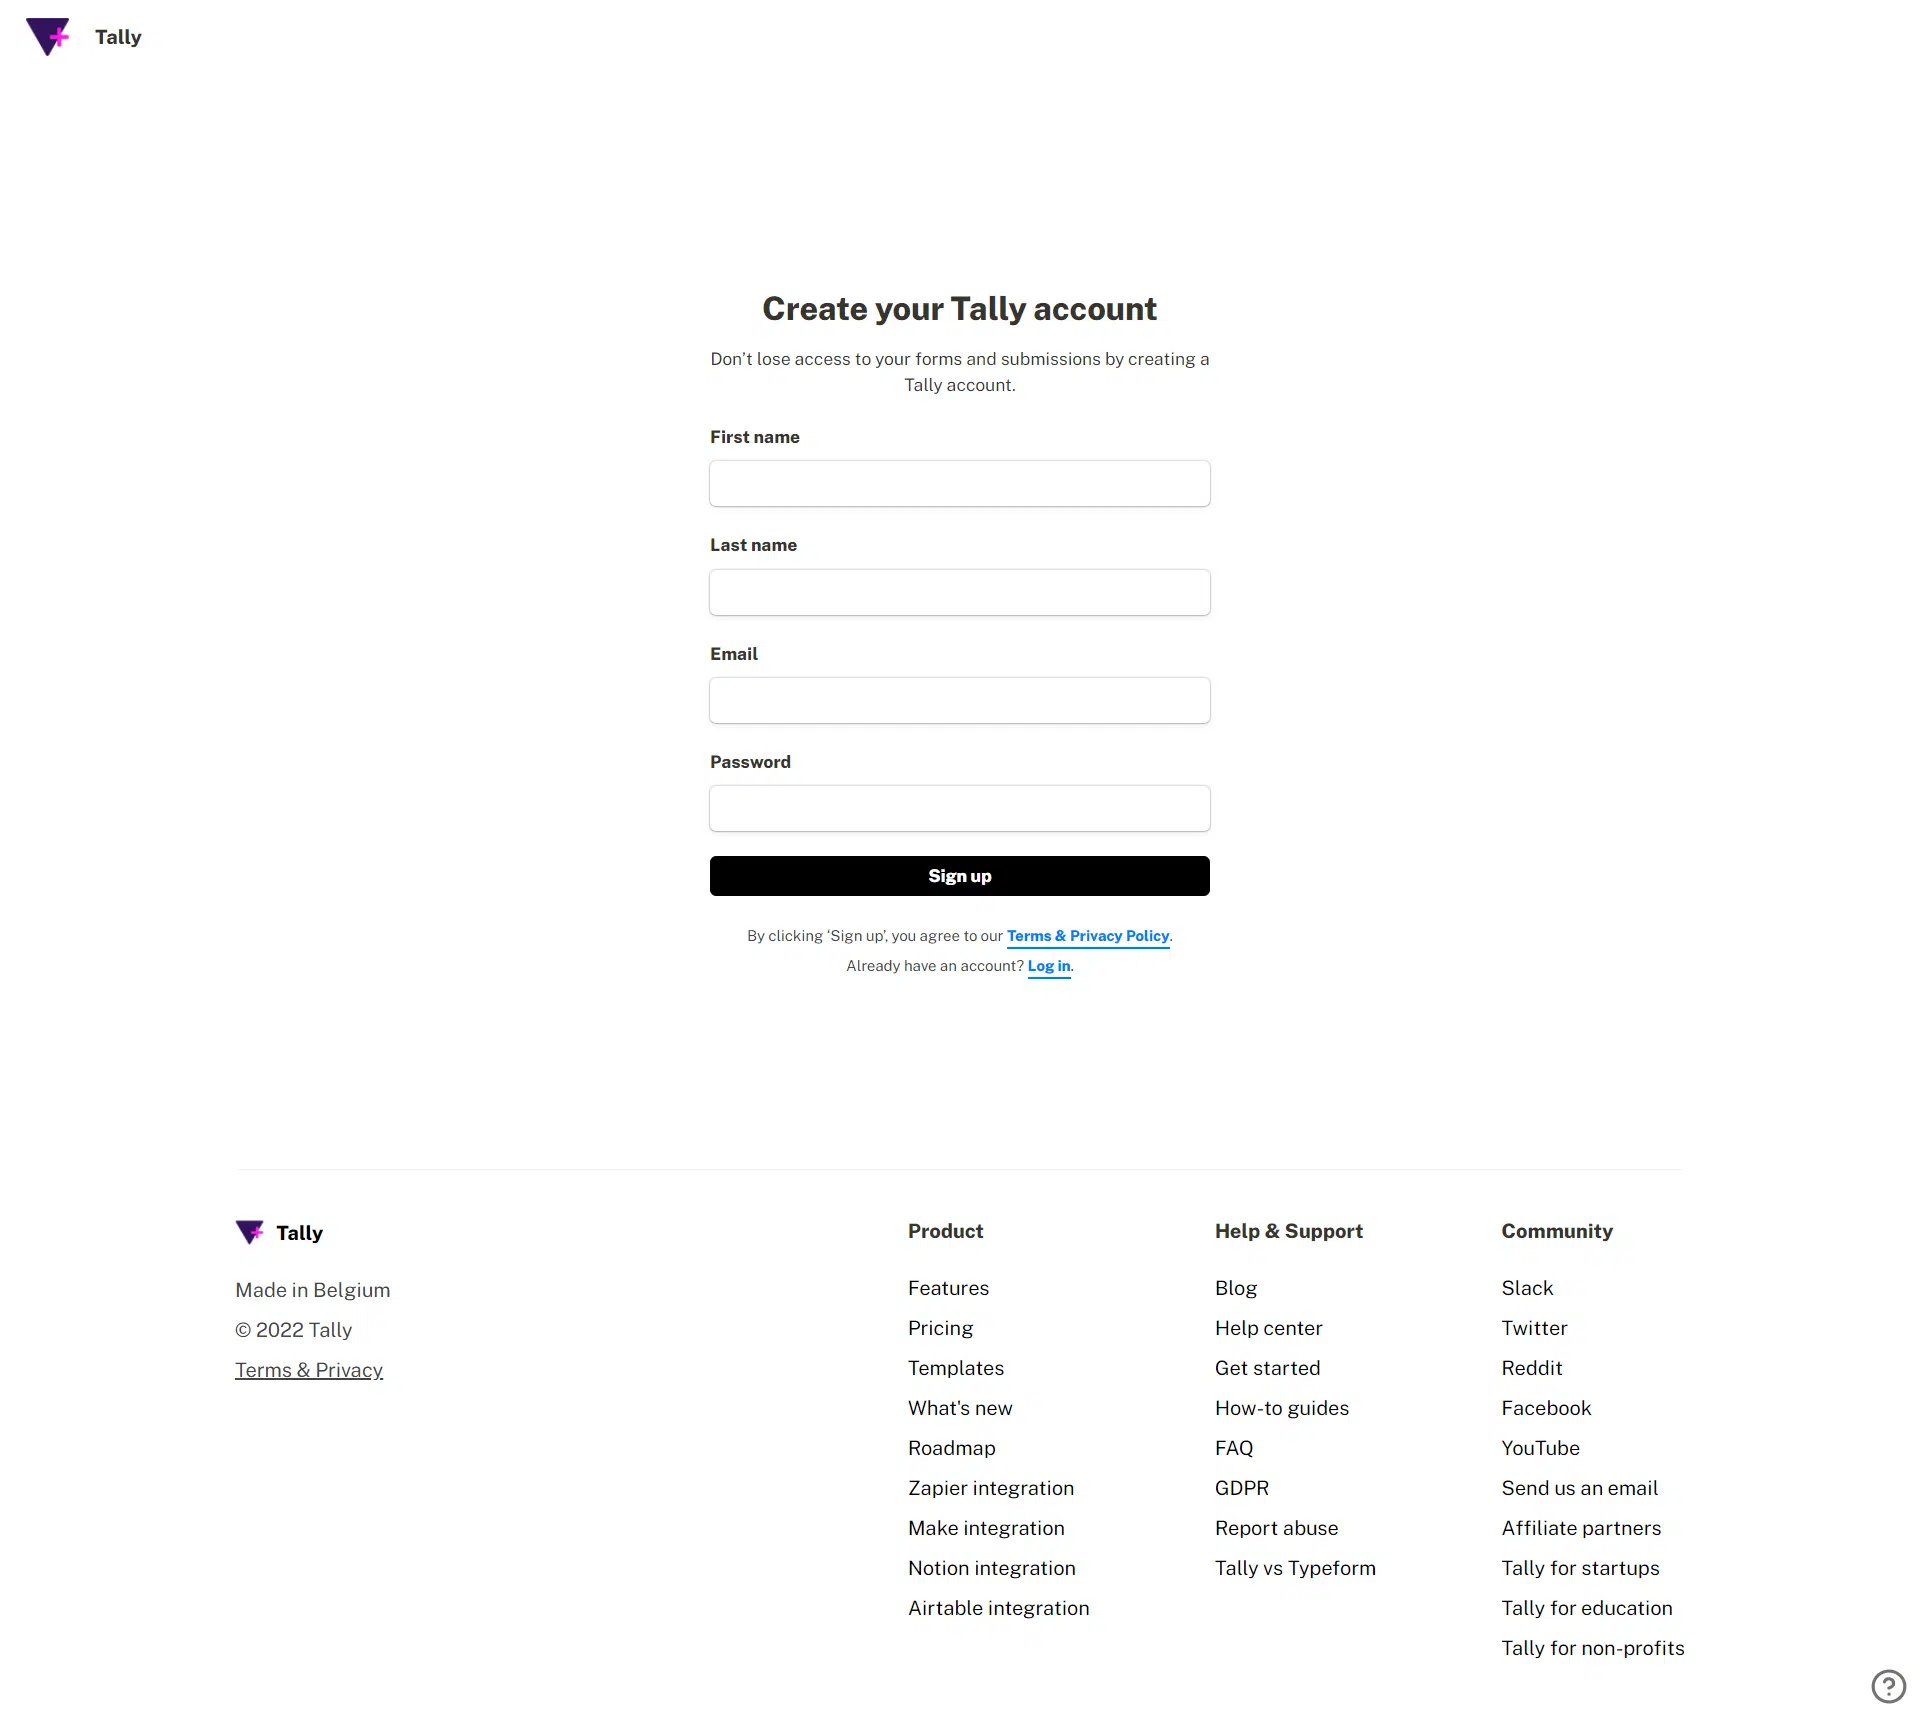Visit the Reddit link
The image size is (1920, 1717).
point(1532,1368)
